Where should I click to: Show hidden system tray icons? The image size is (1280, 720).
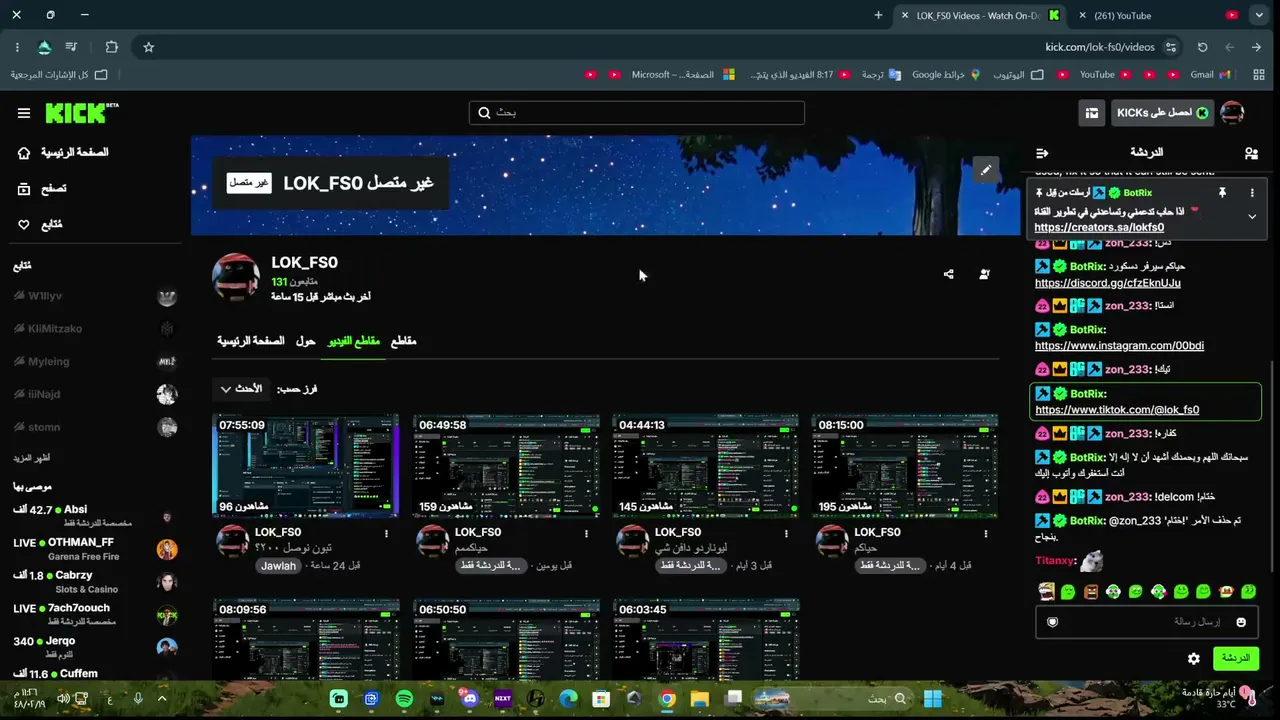pyautogui.click(x=162, y=699)
